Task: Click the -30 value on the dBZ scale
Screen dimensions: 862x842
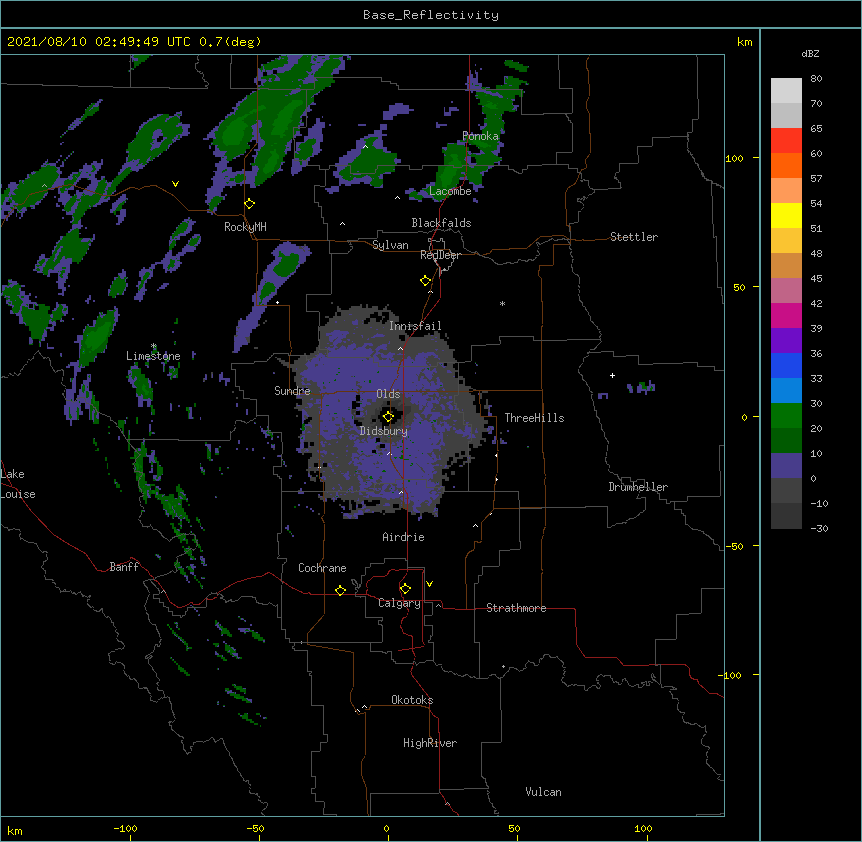Action: pos(819,528)
